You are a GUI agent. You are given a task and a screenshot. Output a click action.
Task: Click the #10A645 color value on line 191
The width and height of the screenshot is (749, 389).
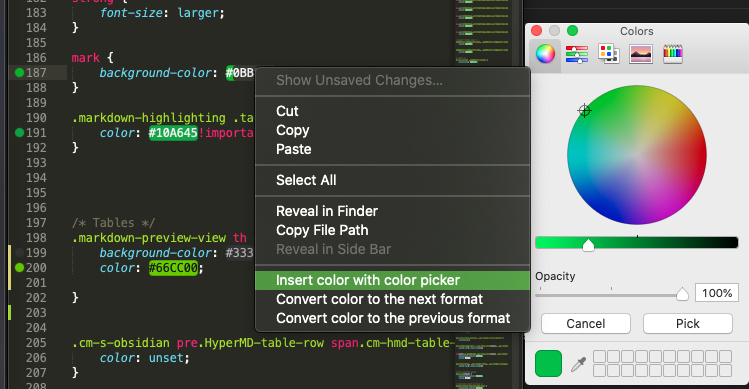click(173, 132)
